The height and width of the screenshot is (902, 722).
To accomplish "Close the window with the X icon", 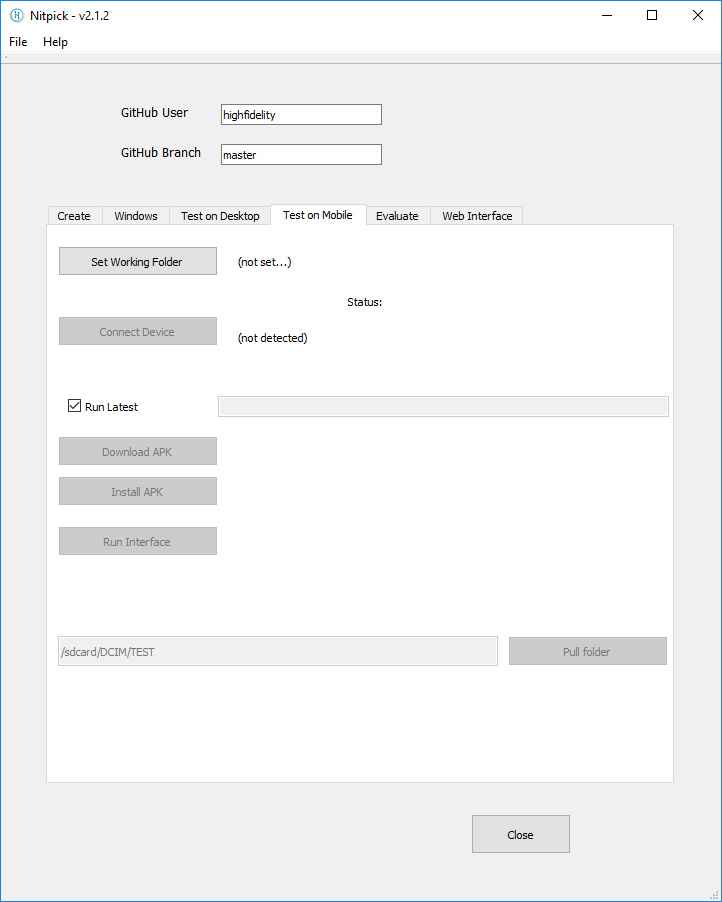I will point(698,16).
